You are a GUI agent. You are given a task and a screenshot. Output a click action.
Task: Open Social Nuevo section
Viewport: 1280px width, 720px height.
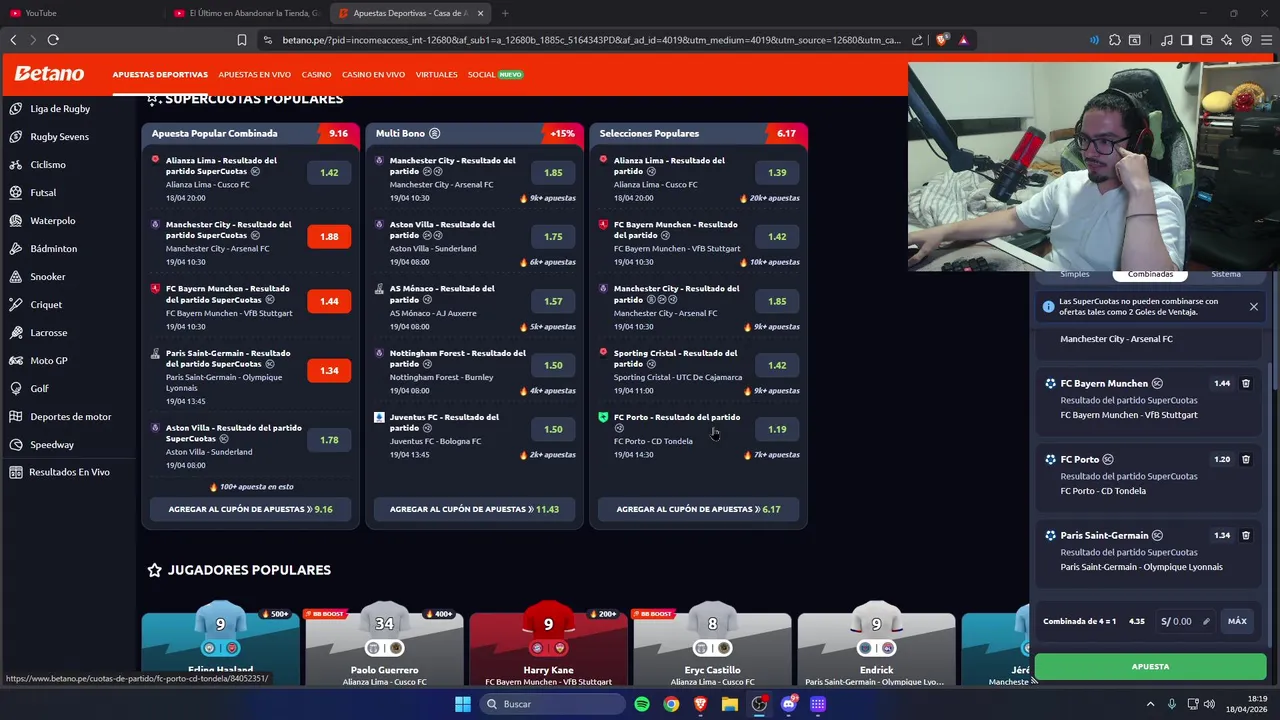[x=495, y=75]
